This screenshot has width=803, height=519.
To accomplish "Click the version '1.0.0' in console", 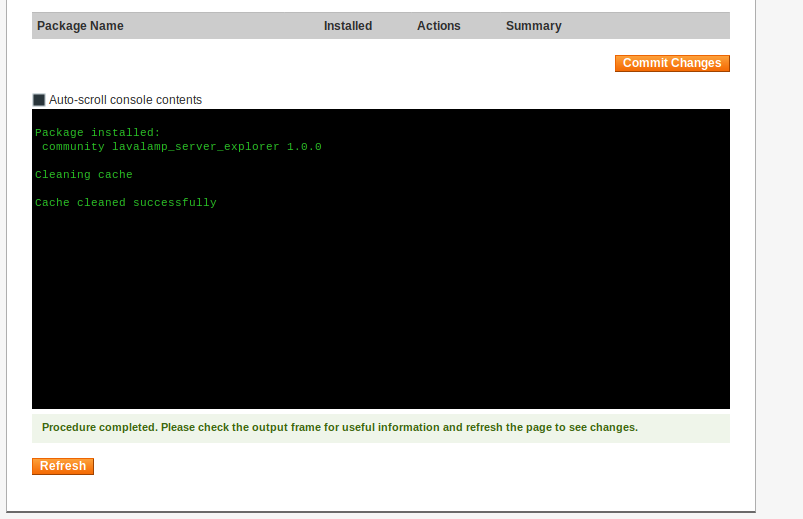I will point(304,146).
